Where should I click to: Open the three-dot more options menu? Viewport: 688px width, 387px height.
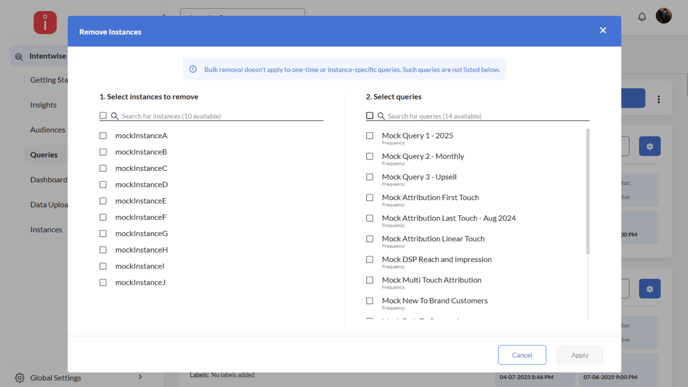point(658,99)
